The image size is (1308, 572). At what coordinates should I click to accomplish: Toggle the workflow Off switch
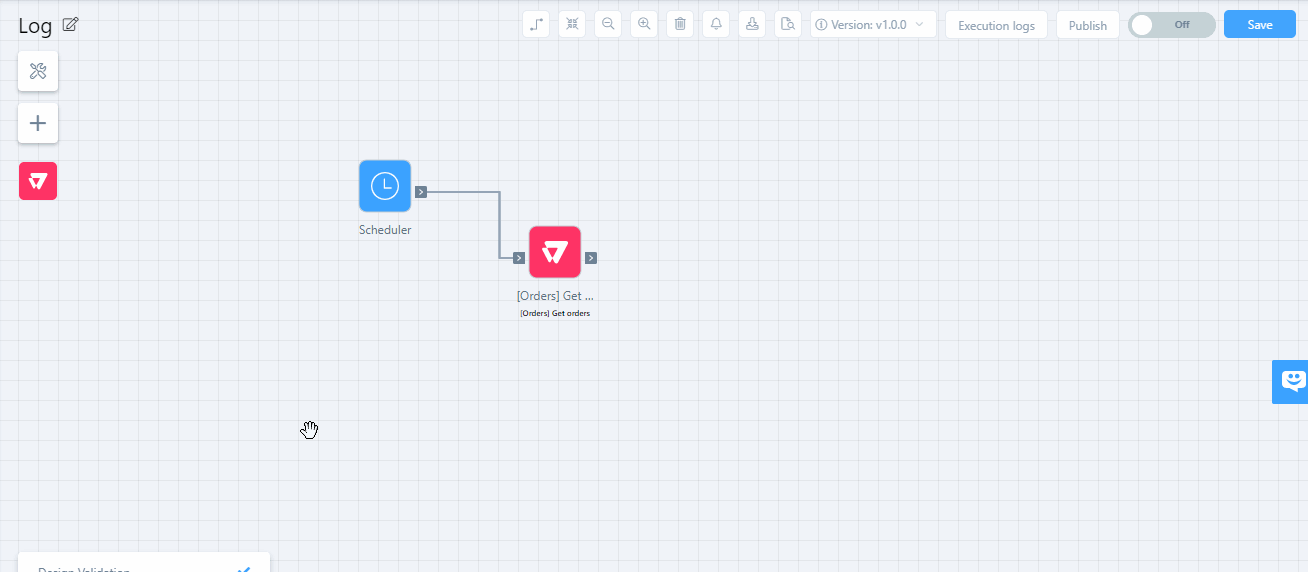coord(1171,25)
